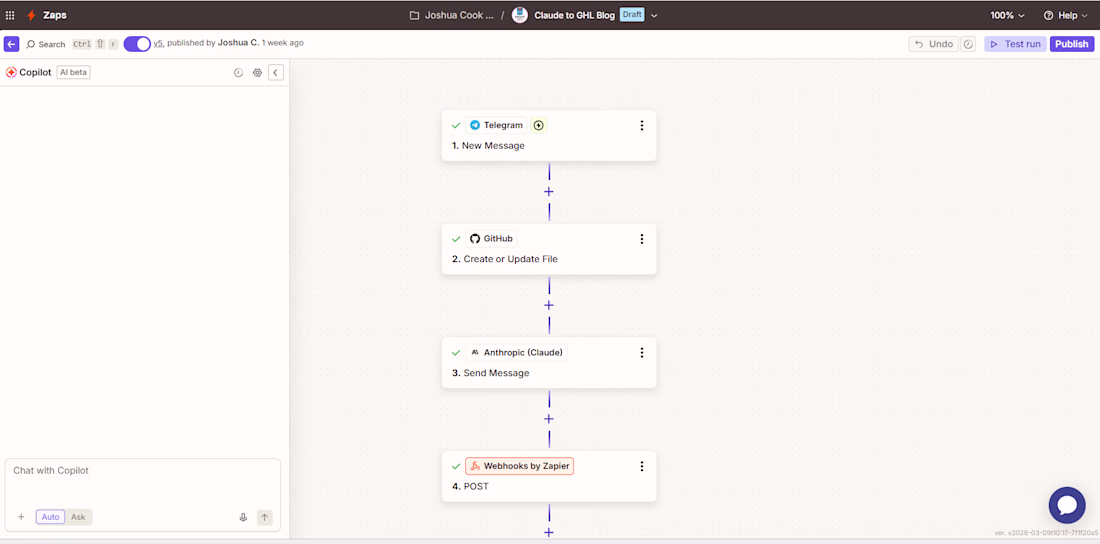Open the apps grid menu
1100x544 pixels.
point(10,15)
